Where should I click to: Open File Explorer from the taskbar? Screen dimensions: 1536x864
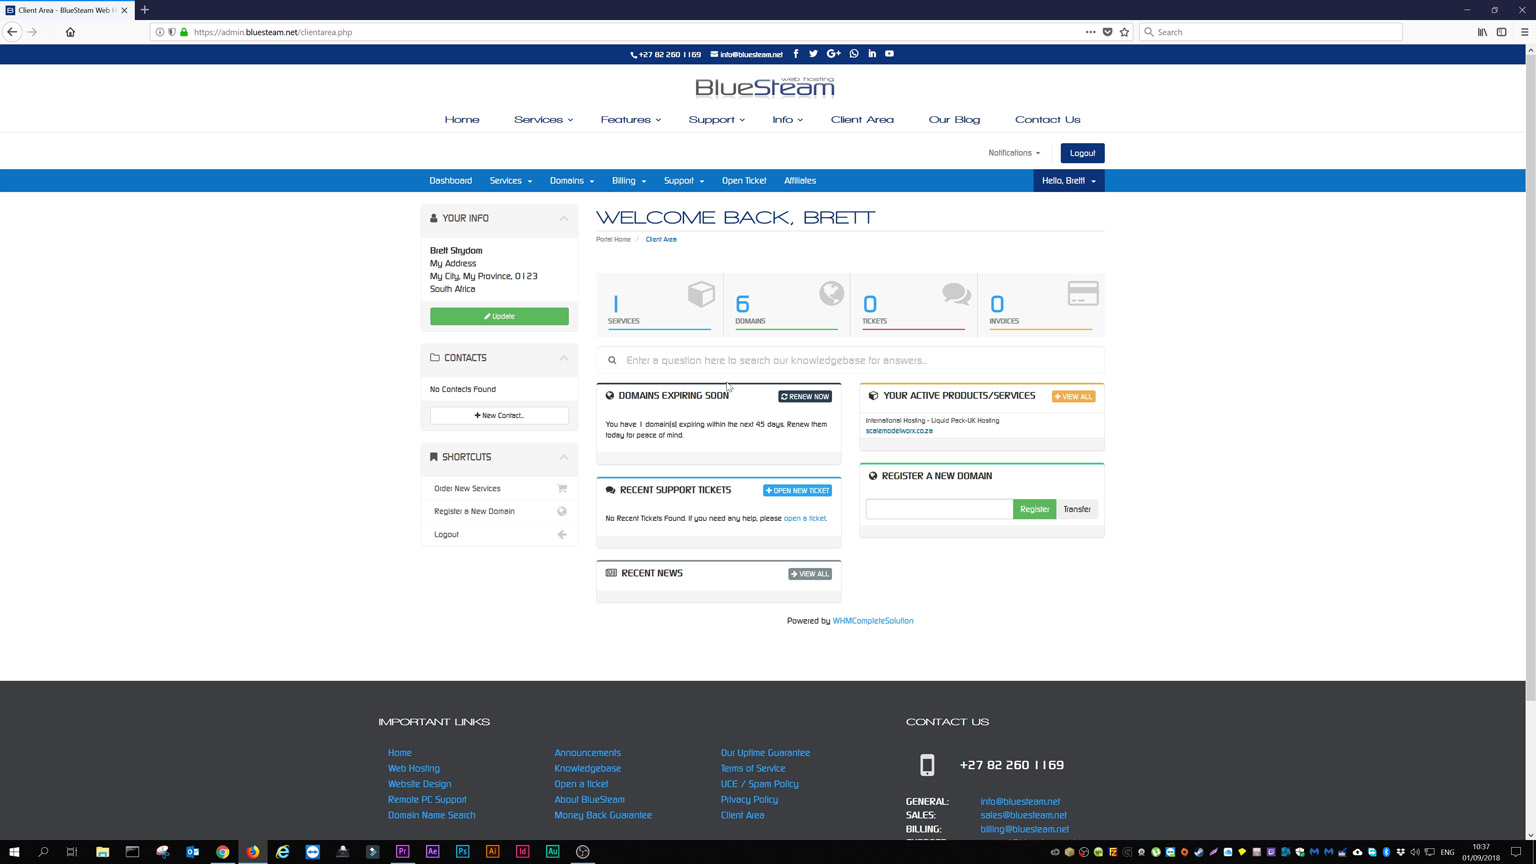click(102, 852)
